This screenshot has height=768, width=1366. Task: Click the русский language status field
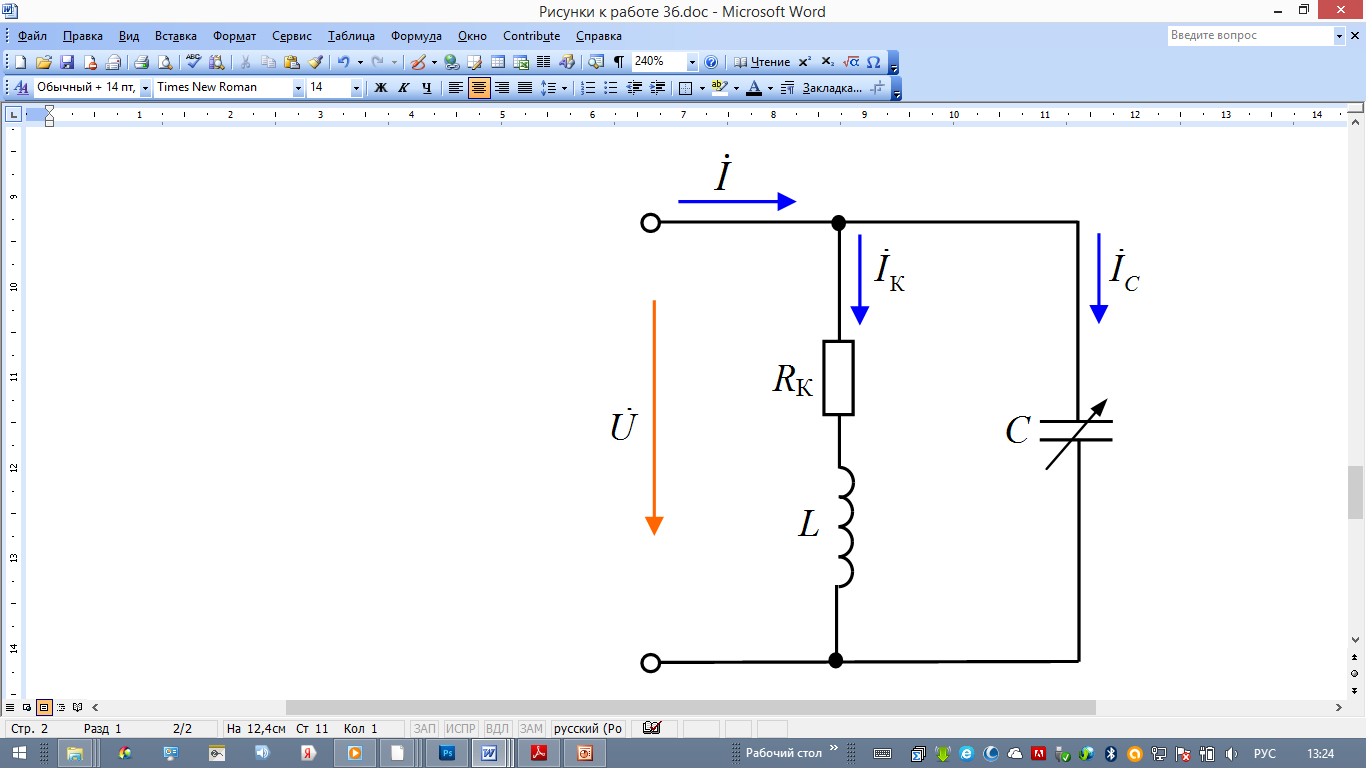click(x=588, y=728)
